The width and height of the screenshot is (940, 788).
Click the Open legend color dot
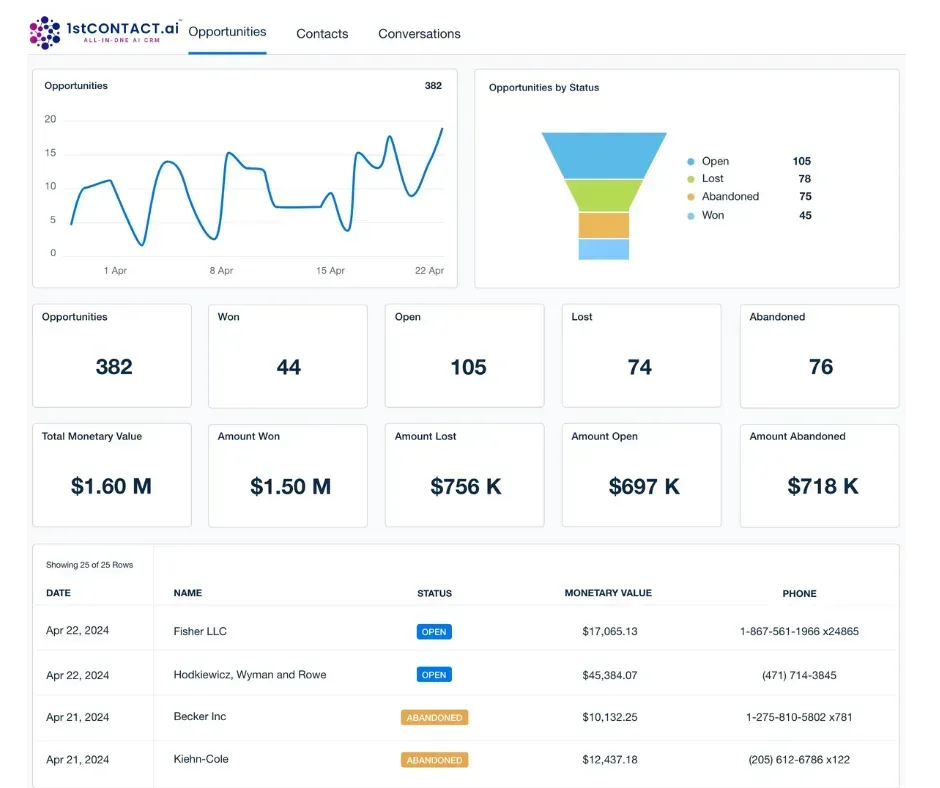point(691,162)
